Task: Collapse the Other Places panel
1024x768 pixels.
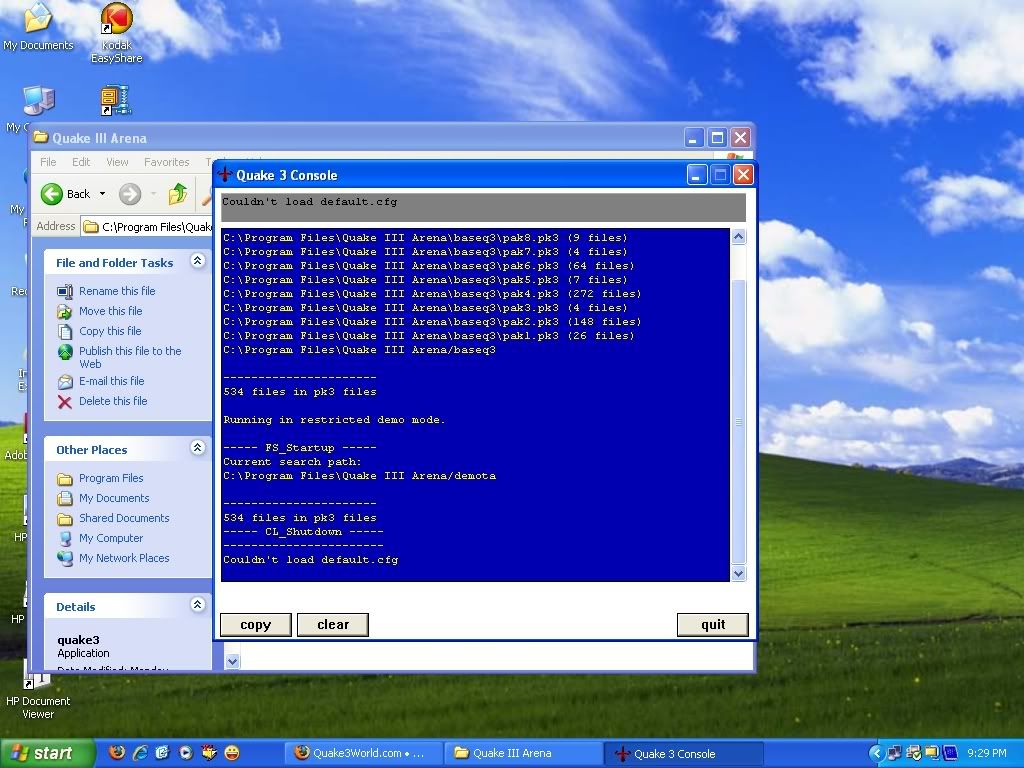Action: pyautogui.click(x=197, y=448)
